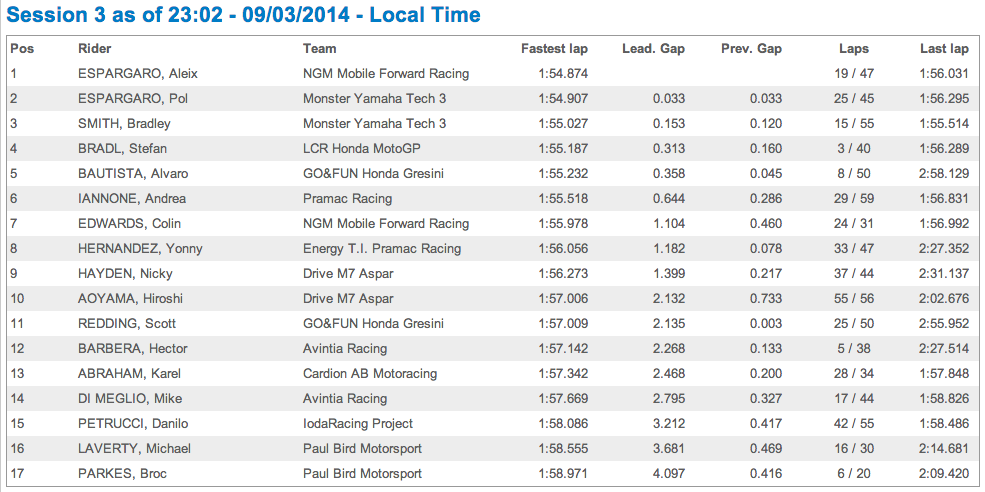Click previous gap value 0.286
This screenshot has height=492, width=985.
766,199
